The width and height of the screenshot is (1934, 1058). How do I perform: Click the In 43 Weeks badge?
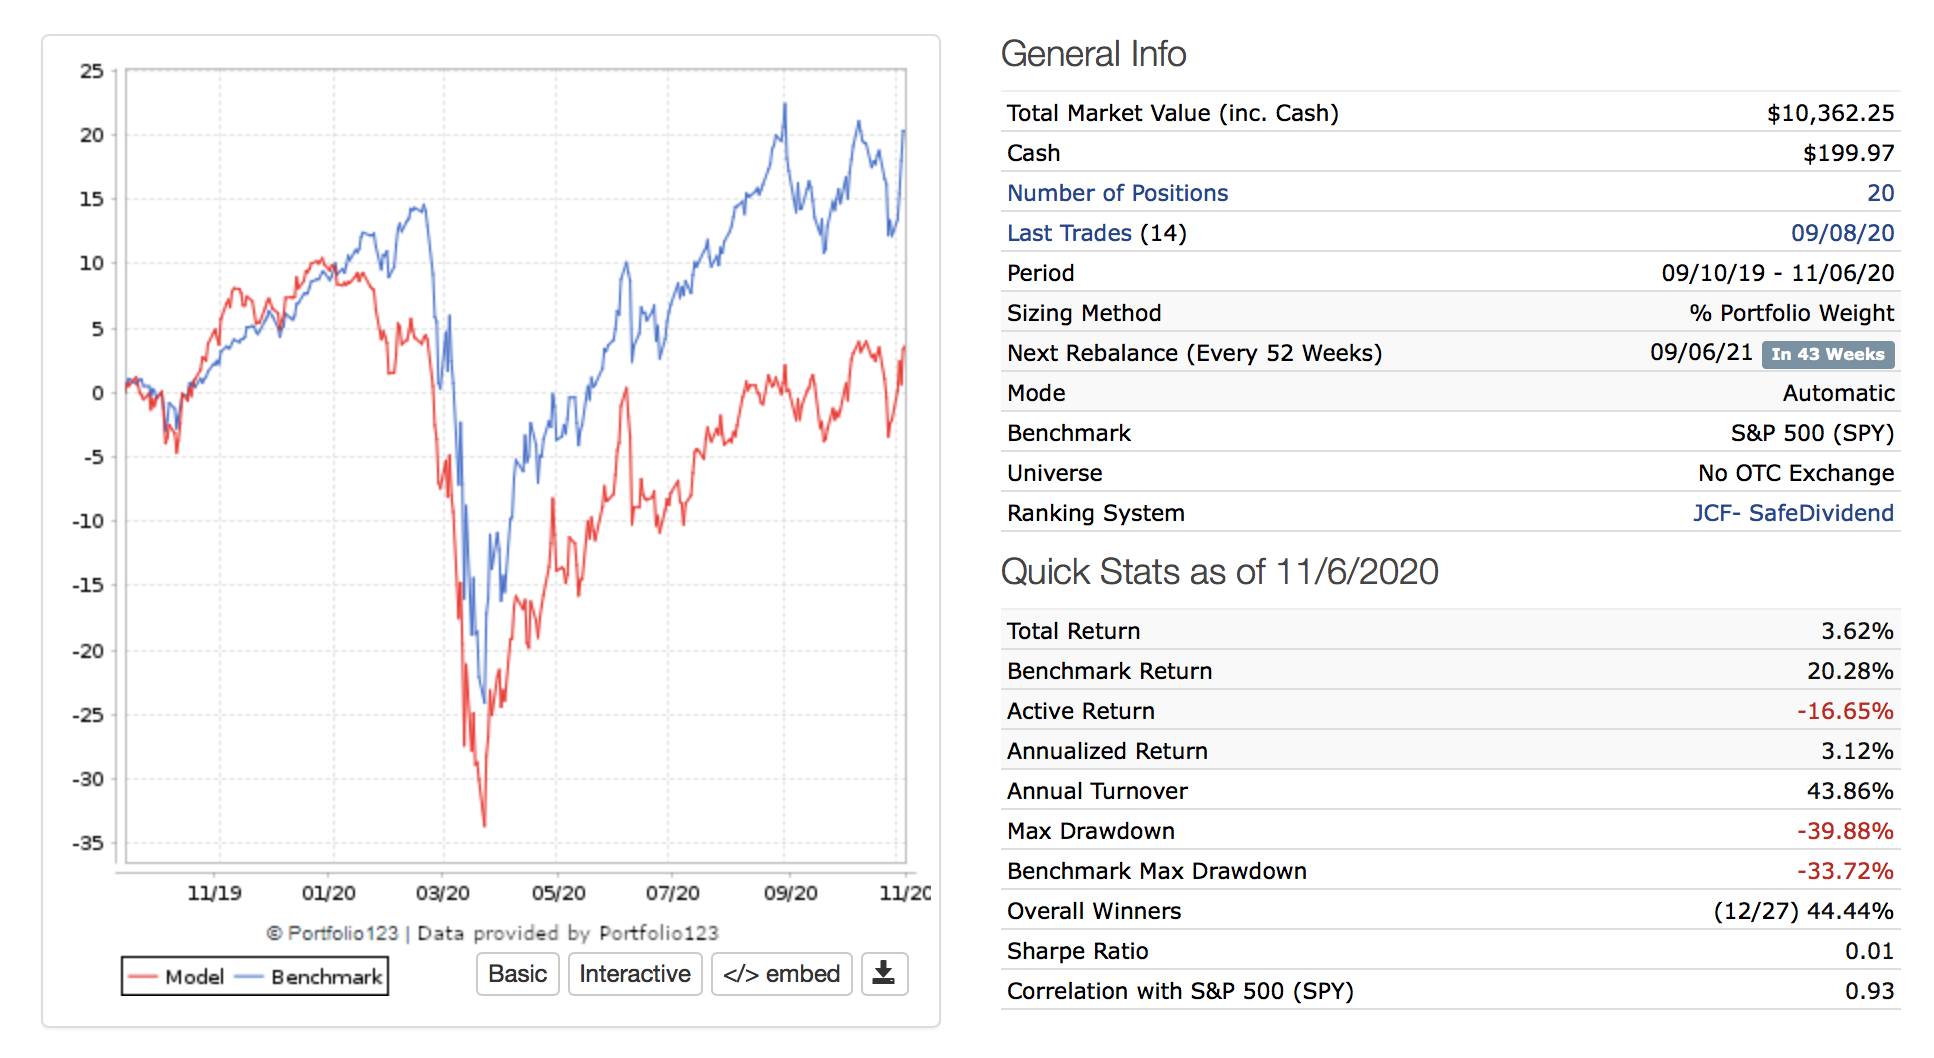pos(1827,354)
